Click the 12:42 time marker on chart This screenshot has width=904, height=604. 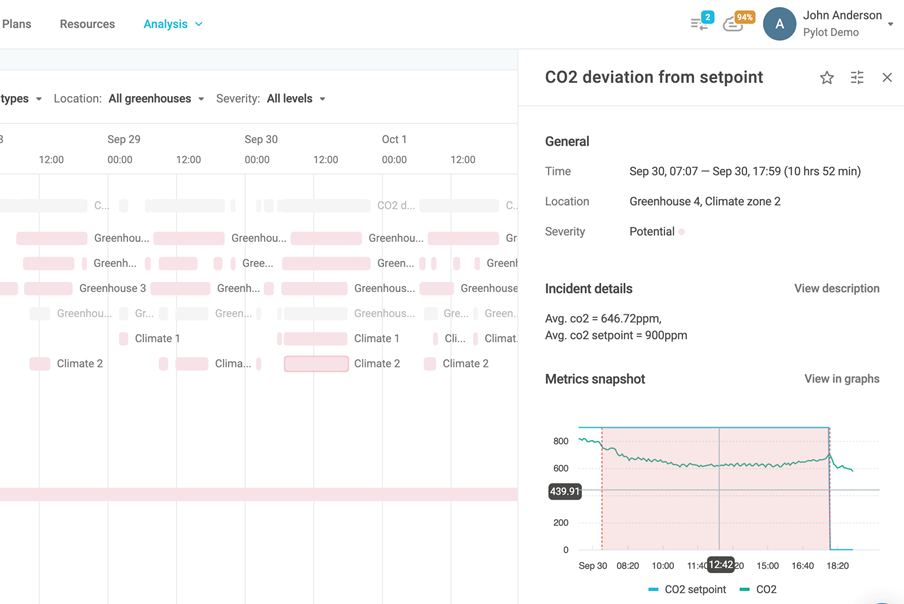[720, 565]
